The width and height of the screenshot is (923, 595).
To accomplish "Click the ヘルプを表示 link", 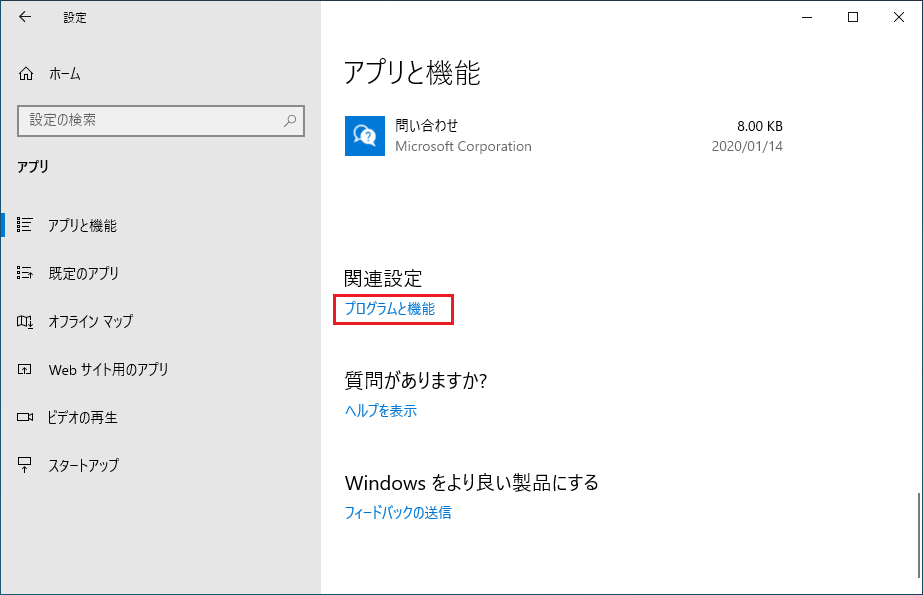I will tap(381, 410).
